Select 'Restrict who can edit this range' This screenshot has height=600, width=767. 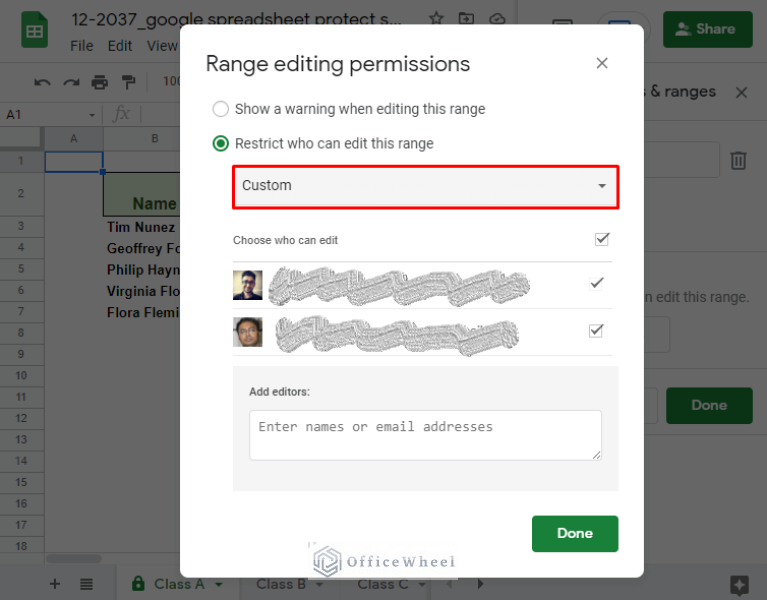[221, 143]
